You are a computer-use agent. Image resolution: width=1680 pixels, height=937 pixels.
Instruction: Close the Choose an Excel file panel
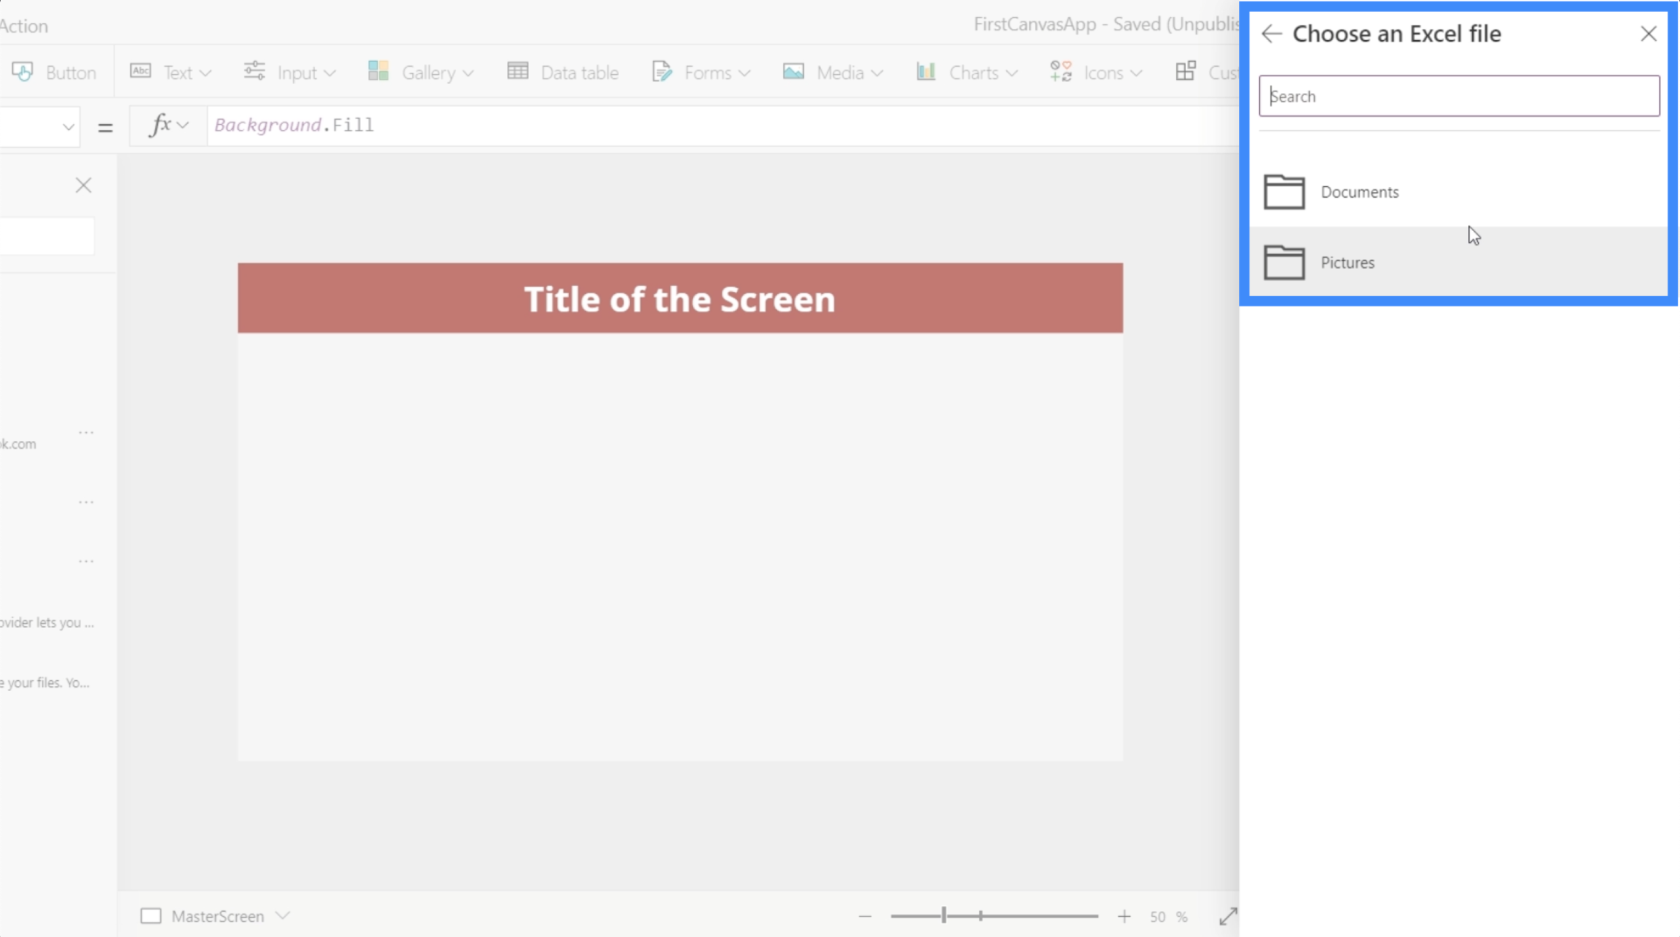pyautogui.click(x=1648, y=34)
